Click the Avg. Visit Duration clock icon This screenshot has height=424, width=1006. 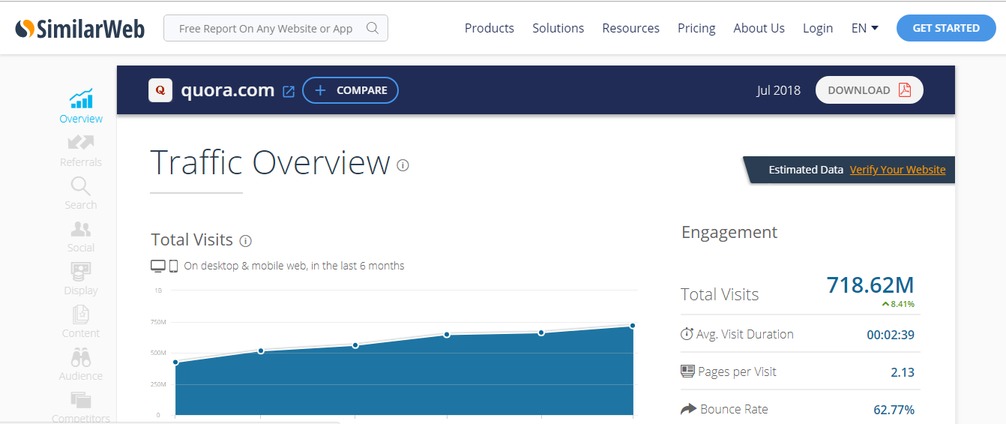[686, 334]
